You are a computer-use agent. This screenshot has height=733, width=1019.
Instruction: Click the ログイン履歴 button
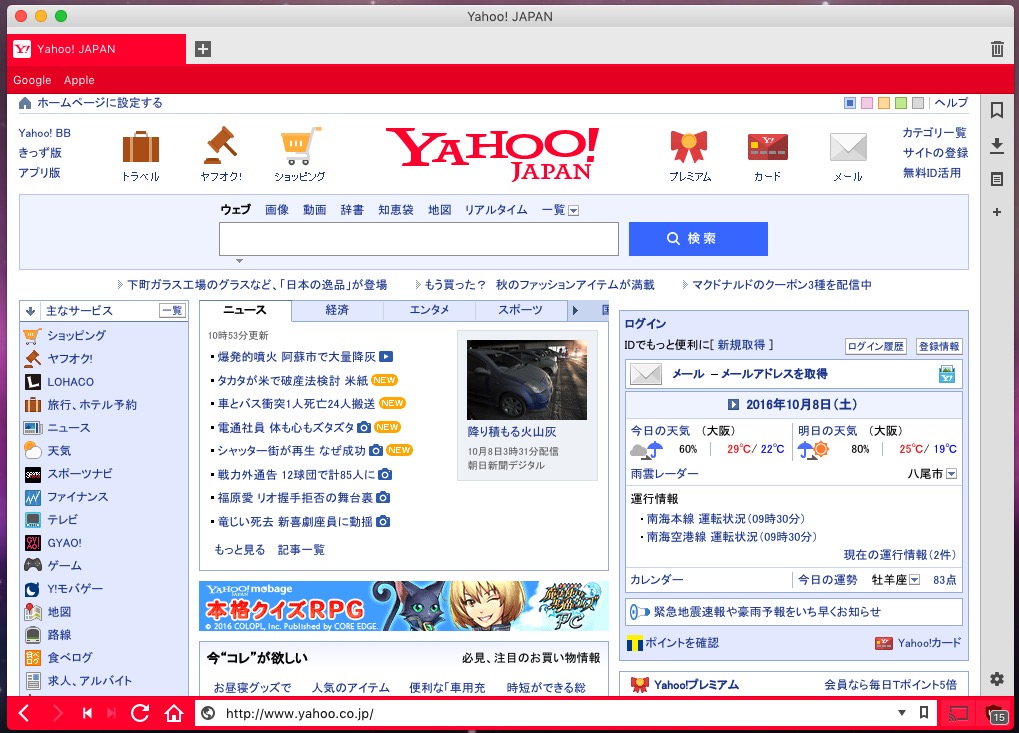click(875, 346)
